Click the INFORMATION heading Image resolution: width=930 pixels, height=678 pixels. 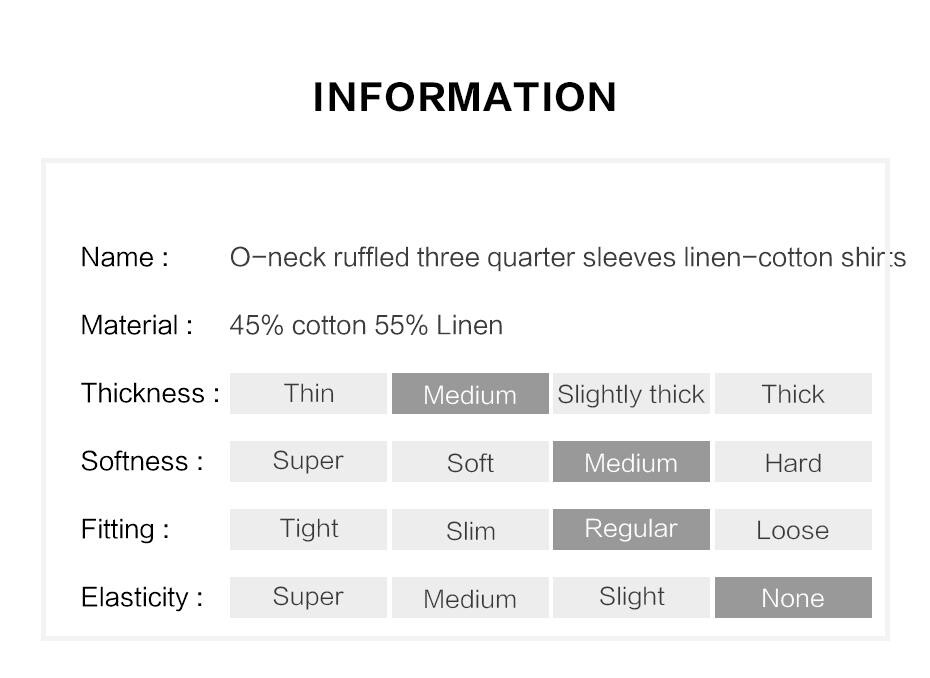point(465,97)
